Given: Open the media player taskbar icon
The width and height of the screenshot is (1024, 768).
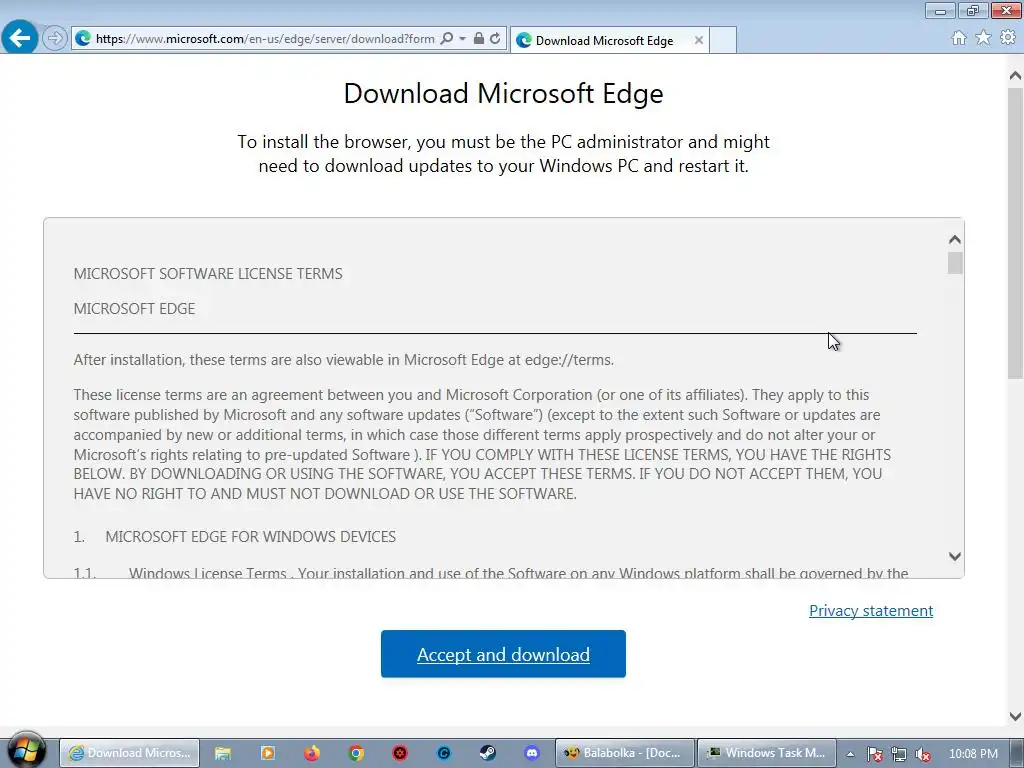Looking at the screenshot, I should [267, 753].
